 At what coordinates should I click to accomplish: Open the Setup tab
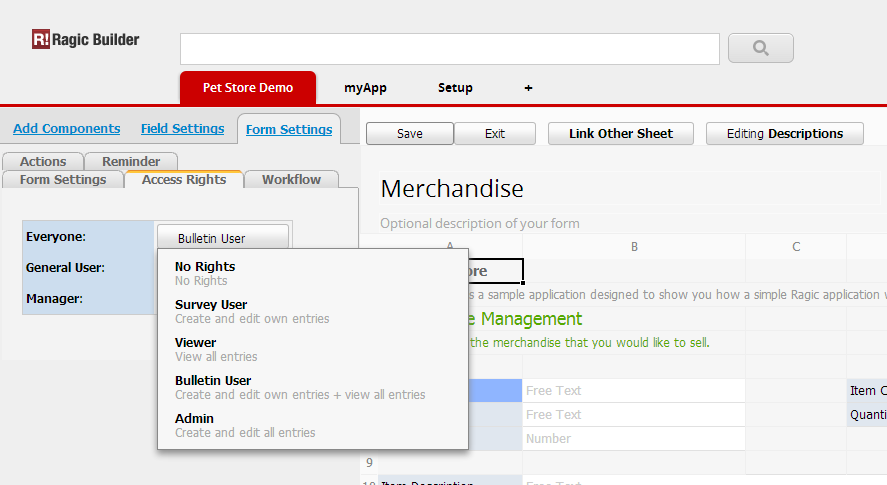455,88
